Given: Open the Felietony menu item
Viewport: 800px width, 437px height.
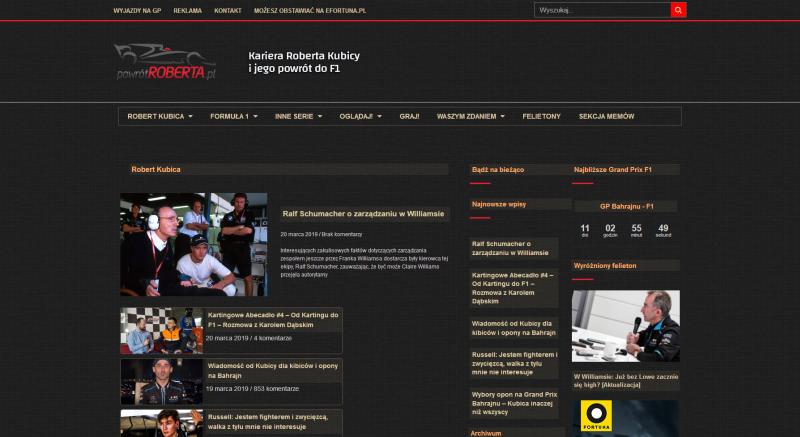Looking at the screenshot, I should 541,116.
